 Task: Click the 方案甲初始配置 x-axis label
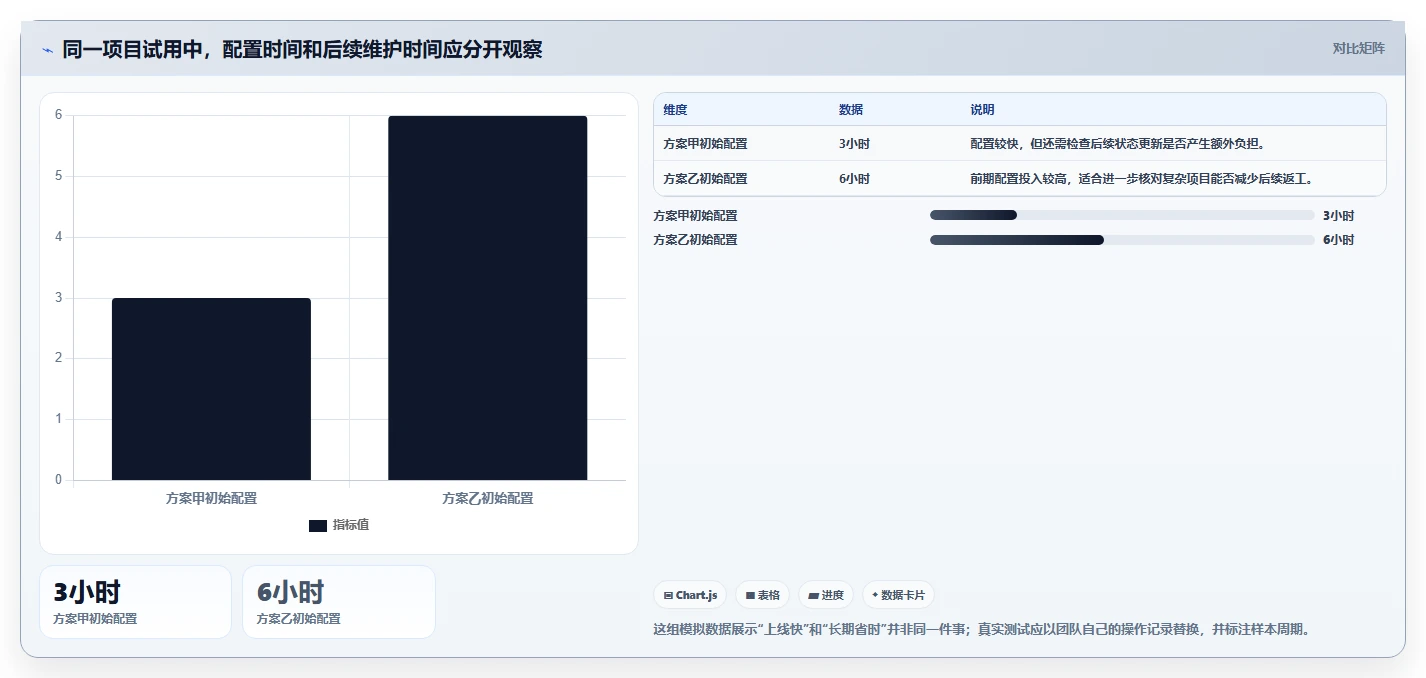pos(211,498)
